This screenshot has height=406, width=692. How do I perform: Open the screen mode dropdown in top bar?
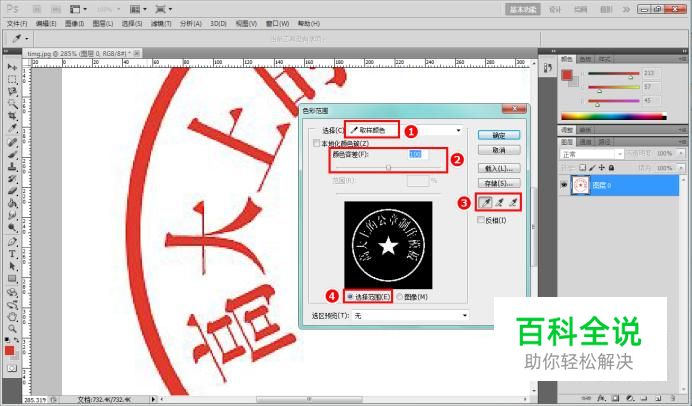[164, 9]
